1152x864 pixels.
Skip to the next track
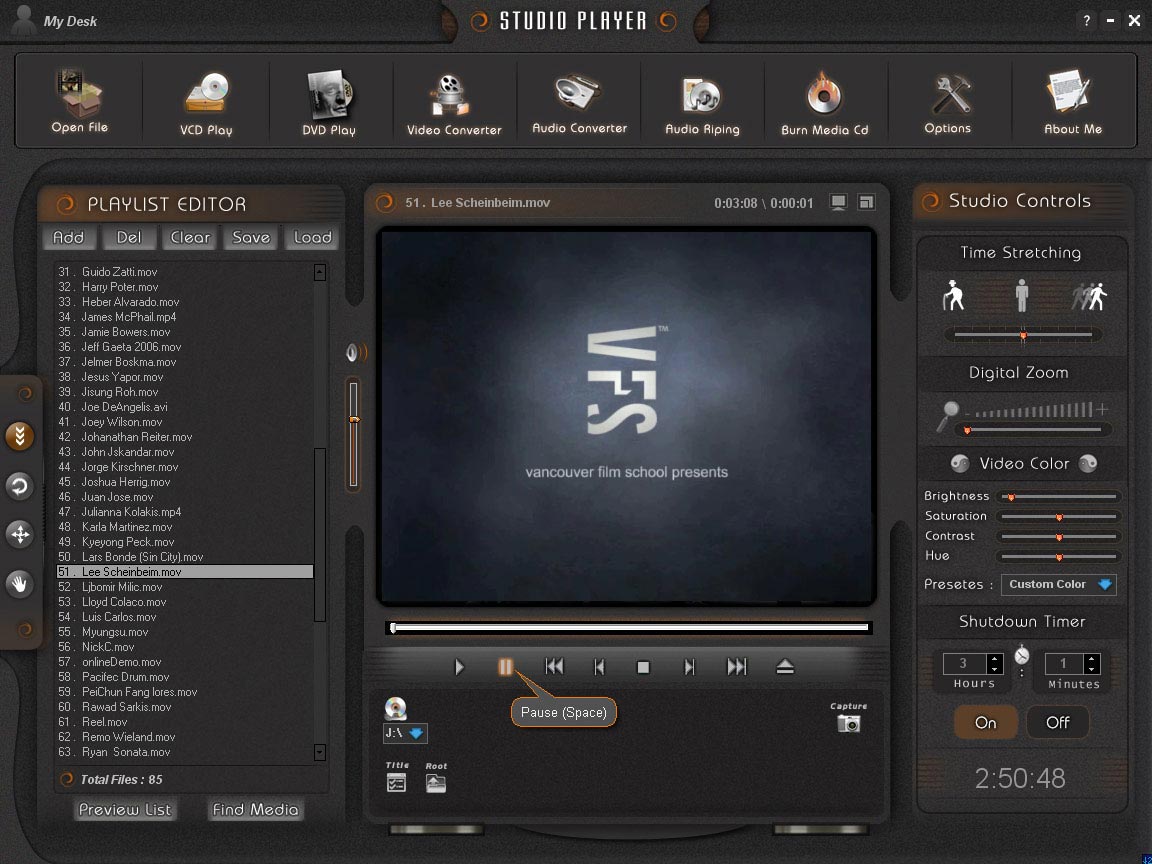[x=736, y=667]
